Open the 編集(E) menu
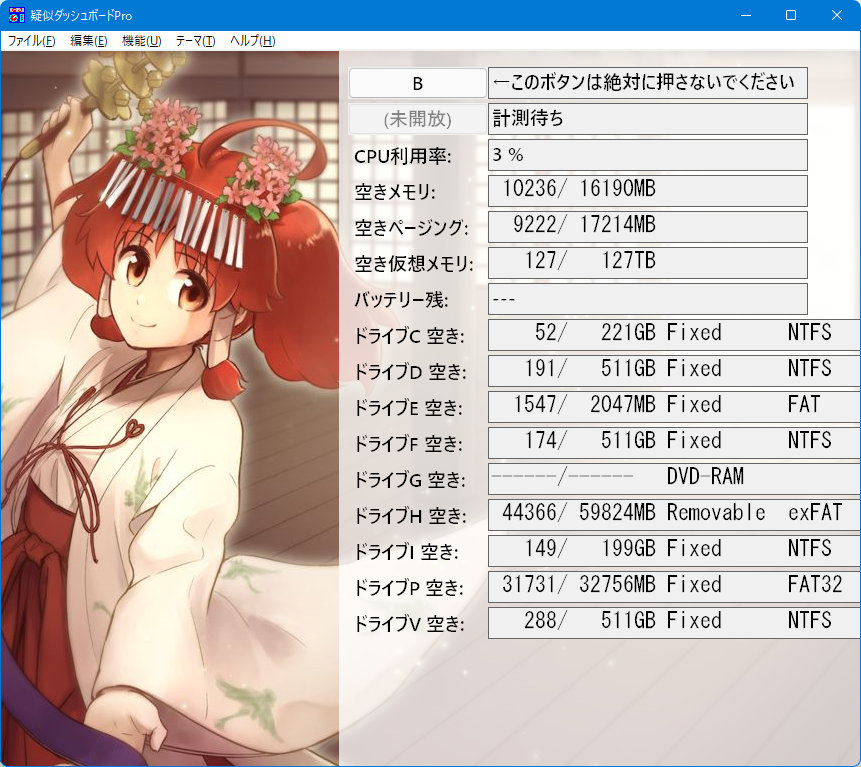Image resolution: width=861 pixels, height=767 pixels. (88, 41)
